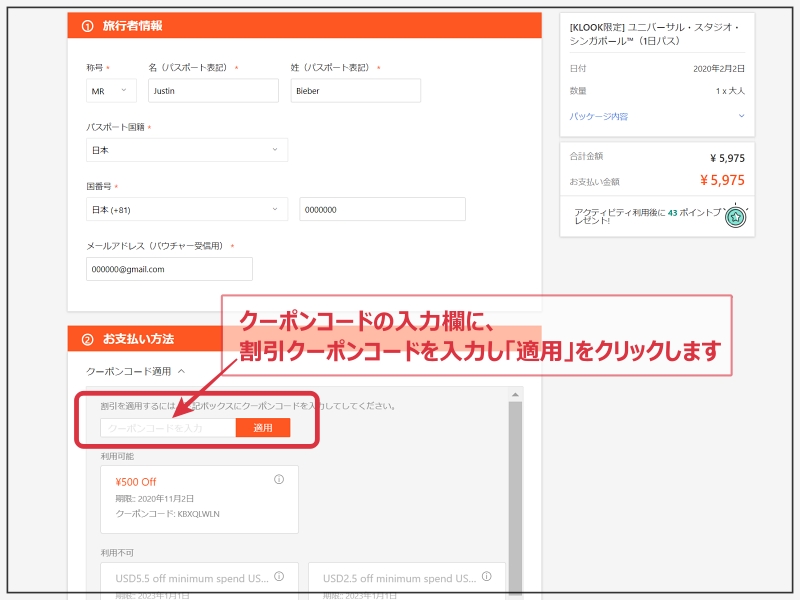Click the coupon list scrollbar up arrow
Viewport: 800px width, 600px height.
[515, 394]
